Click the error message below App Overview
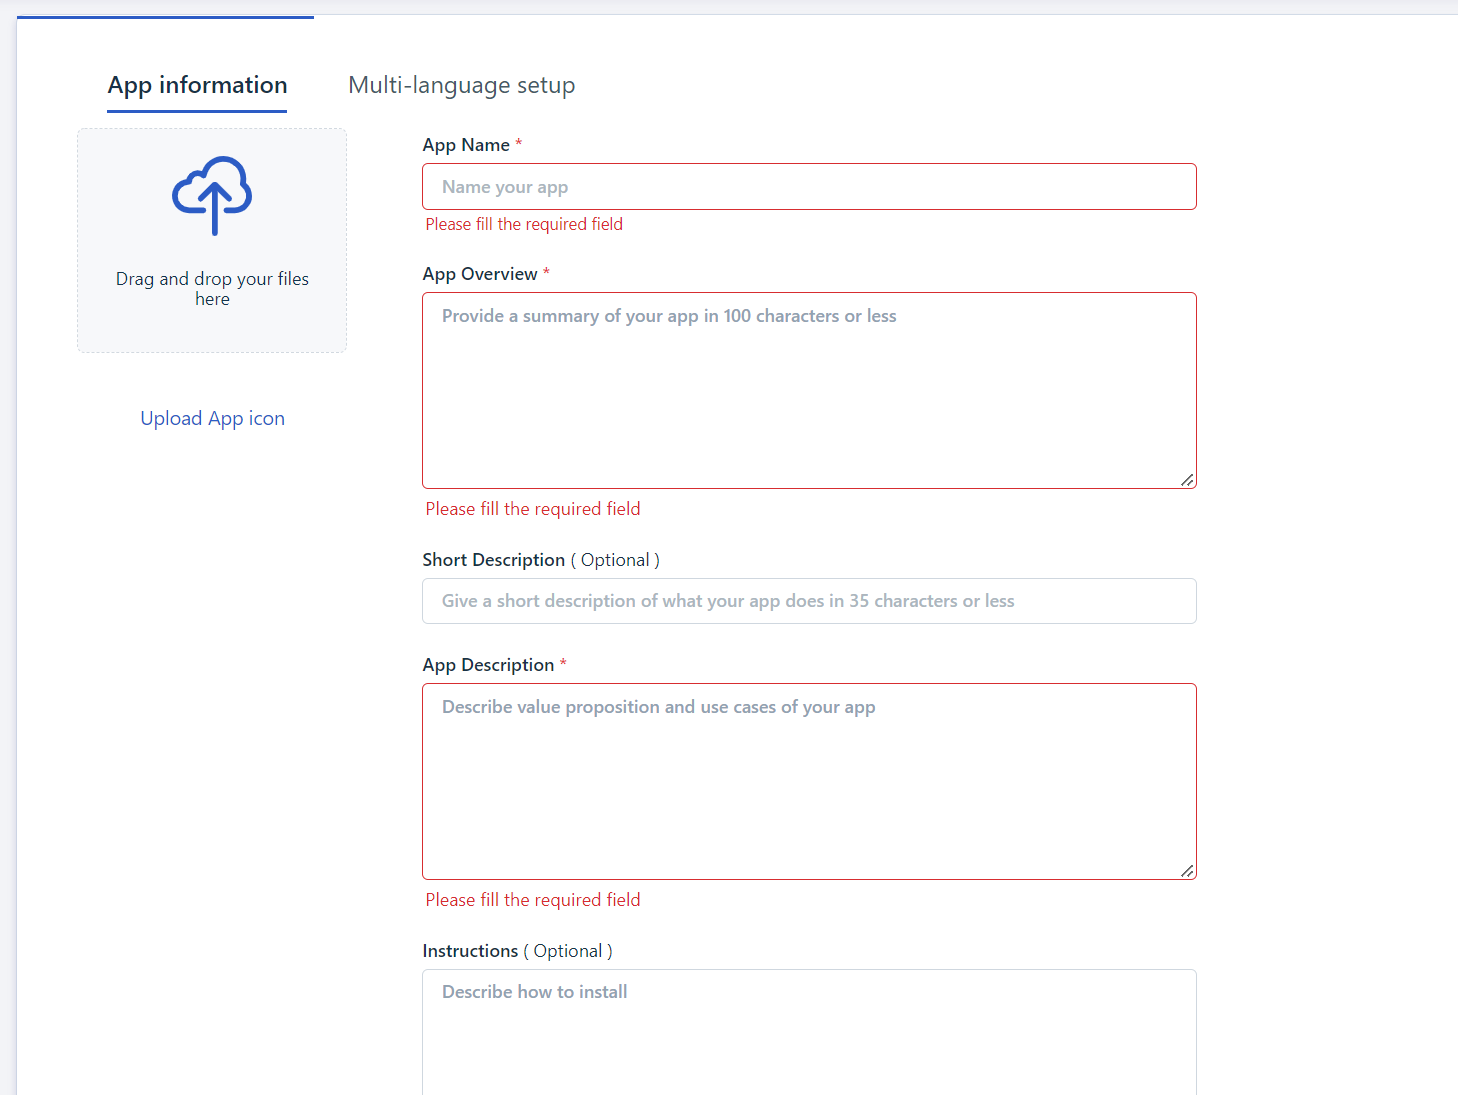Image resolution: width=1458 pixels, height=1095 pixels. pos(532,508)
